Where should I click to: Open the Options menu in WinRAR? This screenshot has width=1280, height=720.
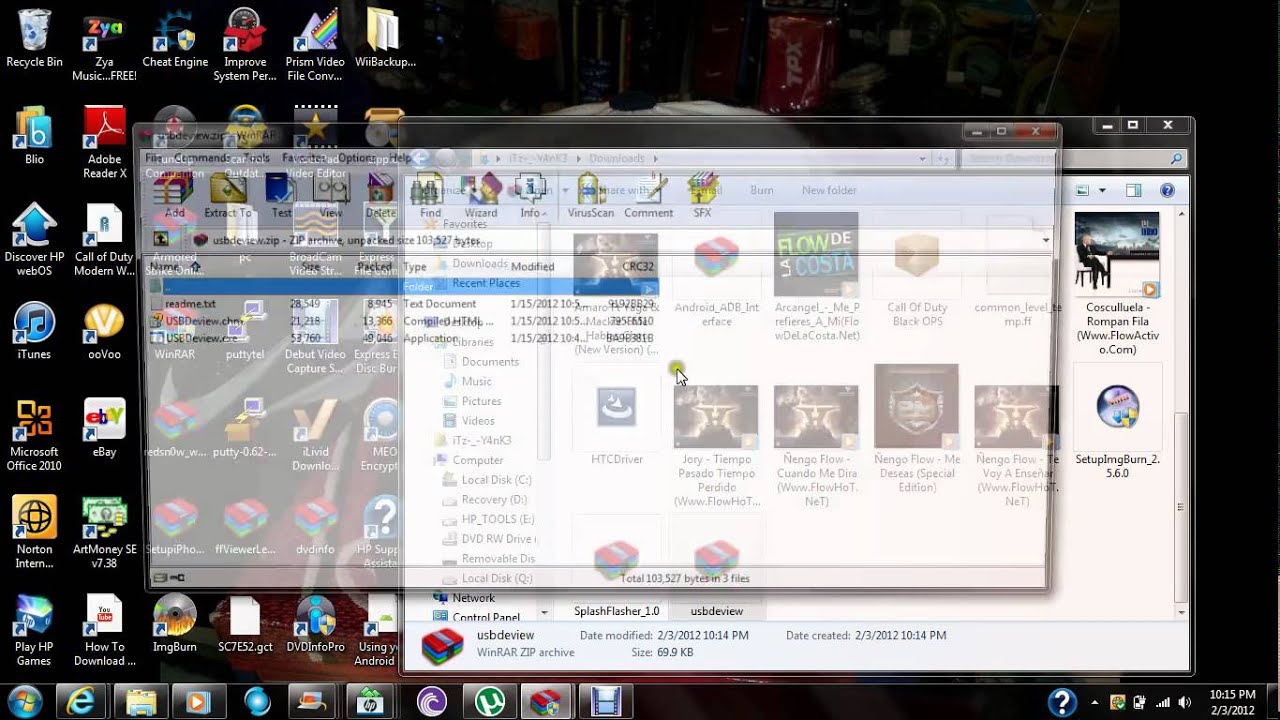(x=356, y=158)
